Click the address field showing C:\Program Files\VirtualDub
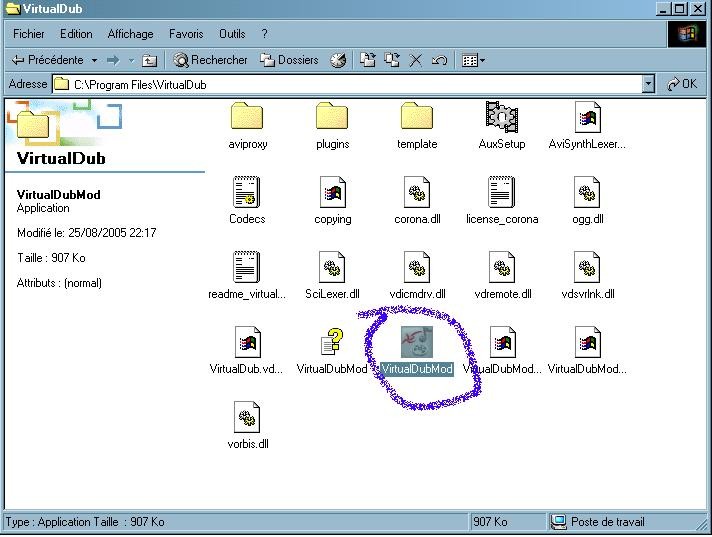 pos(348,84)
